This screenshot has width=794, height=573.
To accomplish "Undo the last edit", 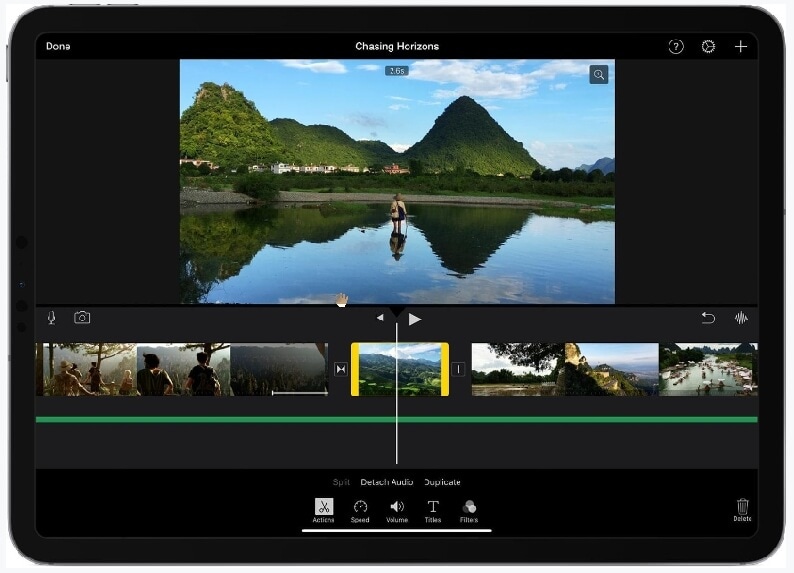I will [708, 318].
